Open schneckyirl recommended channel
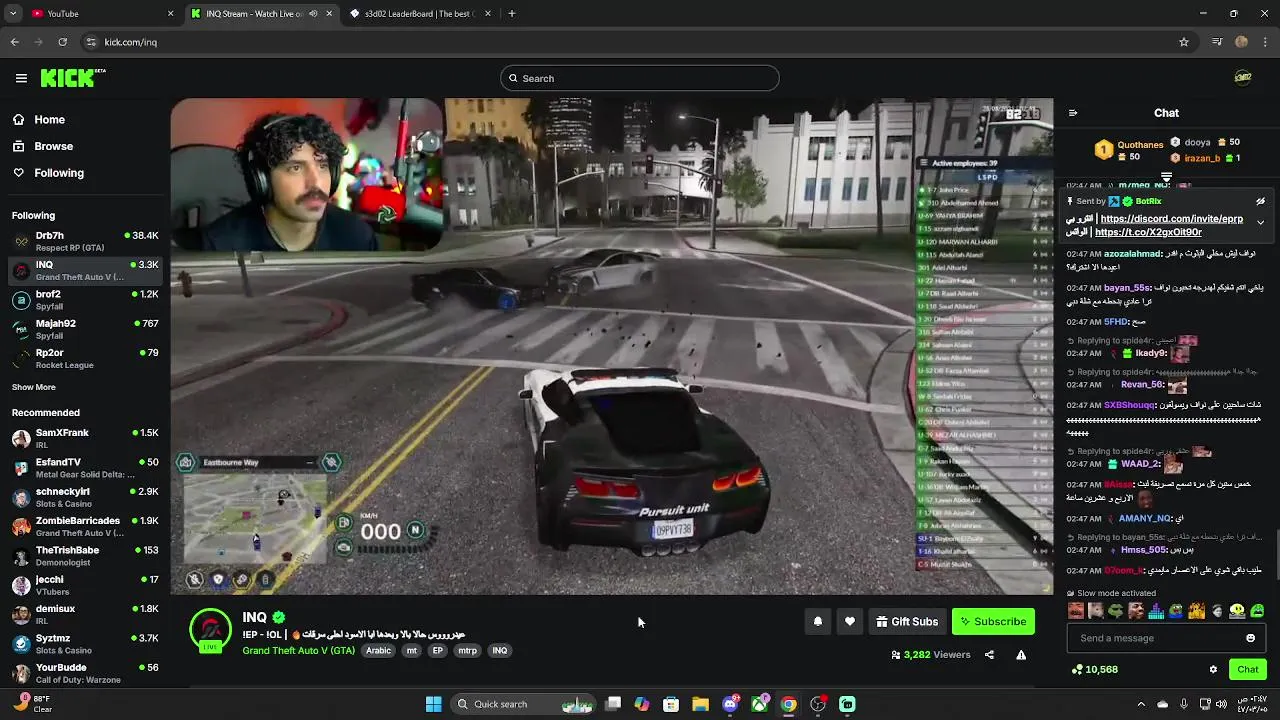The width and height of the screenshot is (1280, 720). point(84,497)
